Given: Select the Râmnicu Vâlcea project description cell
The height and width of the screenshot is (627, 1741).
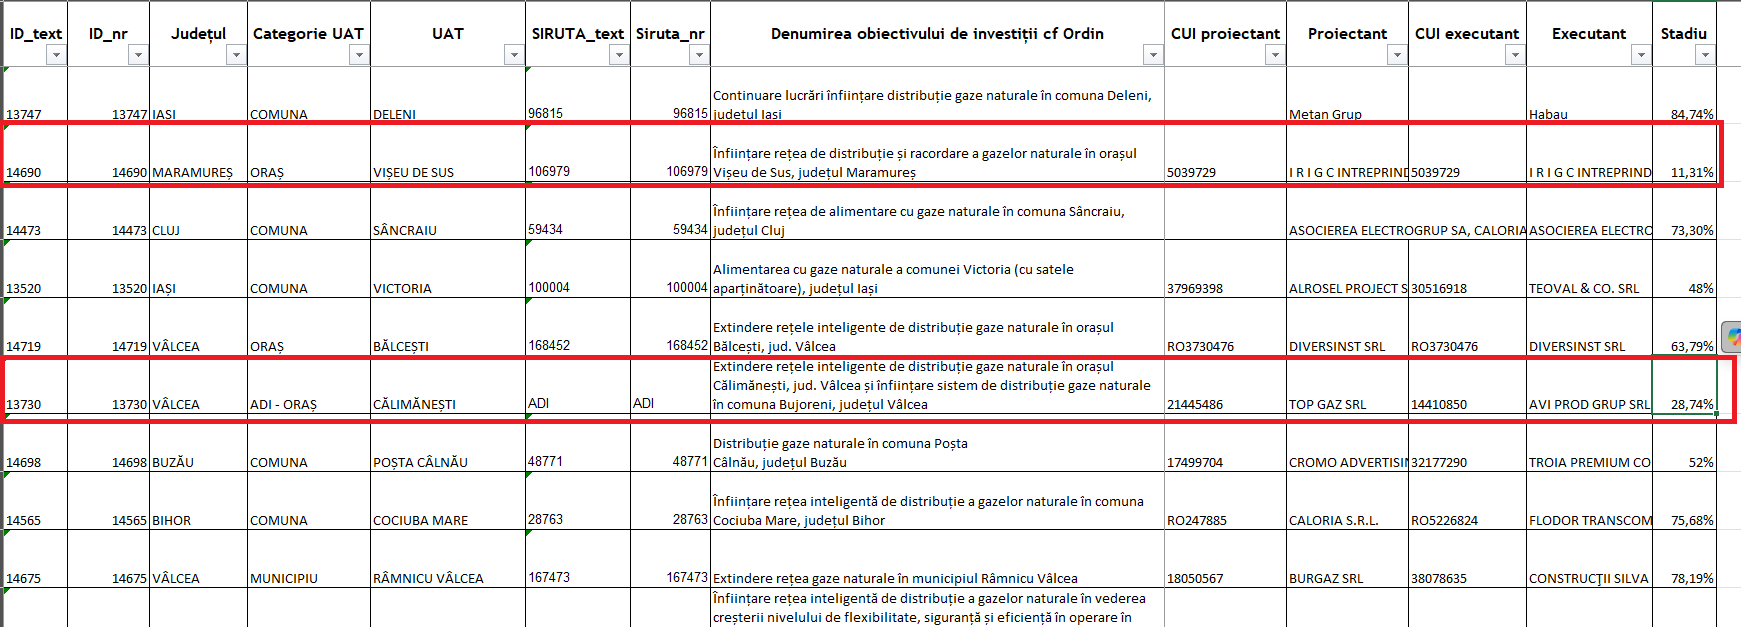Looking at the screenshot, I should [x=937, y=559].
